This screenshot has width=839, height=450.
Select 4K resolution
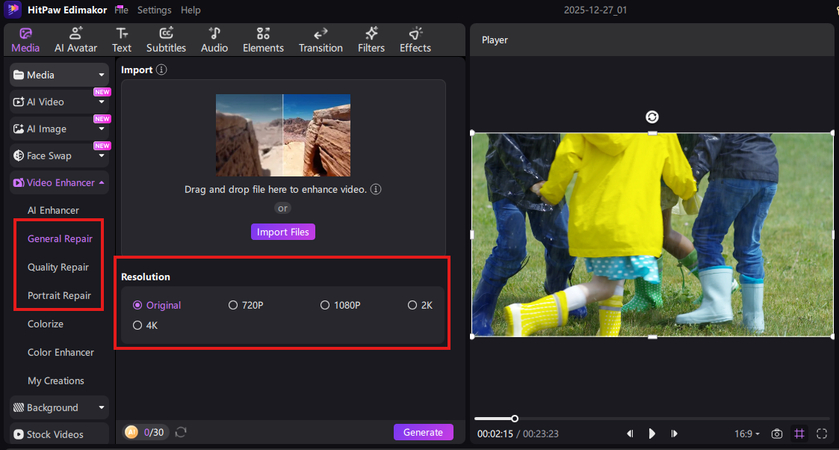[145, 325]
